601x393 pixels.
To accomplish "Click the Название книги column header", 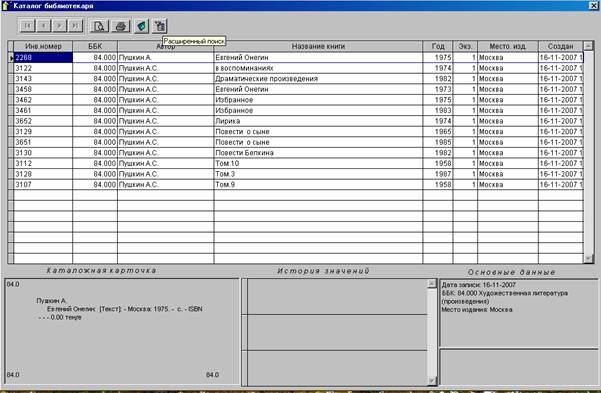I will point(318,46).
